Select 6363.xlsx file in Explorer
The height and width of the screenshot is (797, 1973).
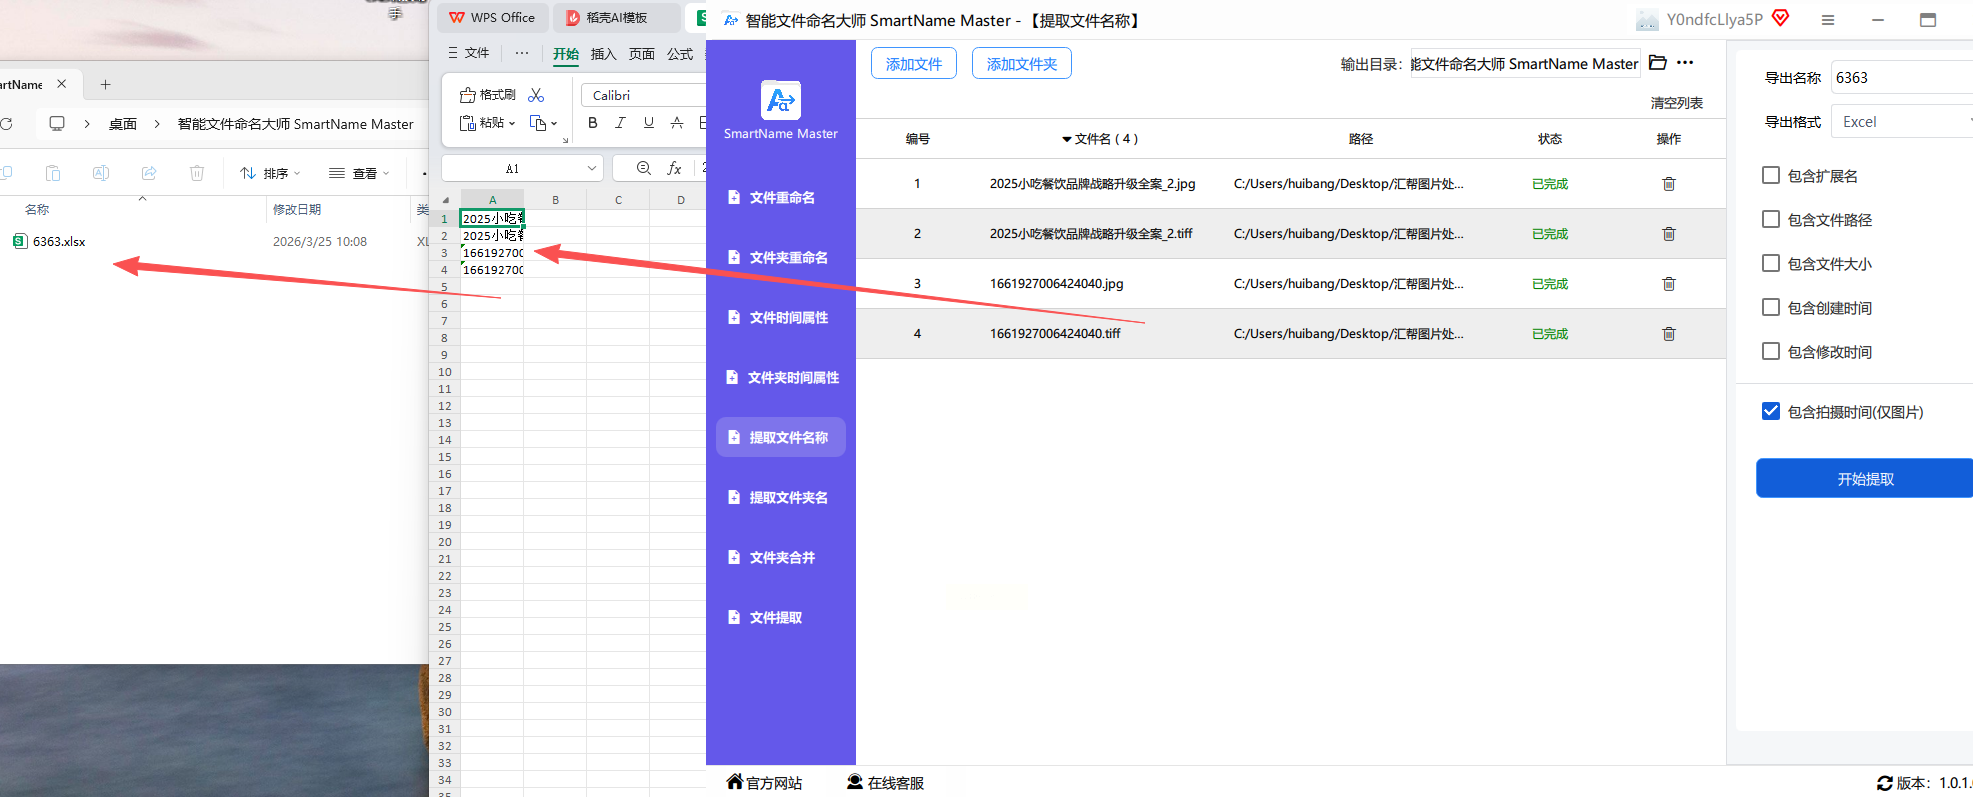point(59,242)
